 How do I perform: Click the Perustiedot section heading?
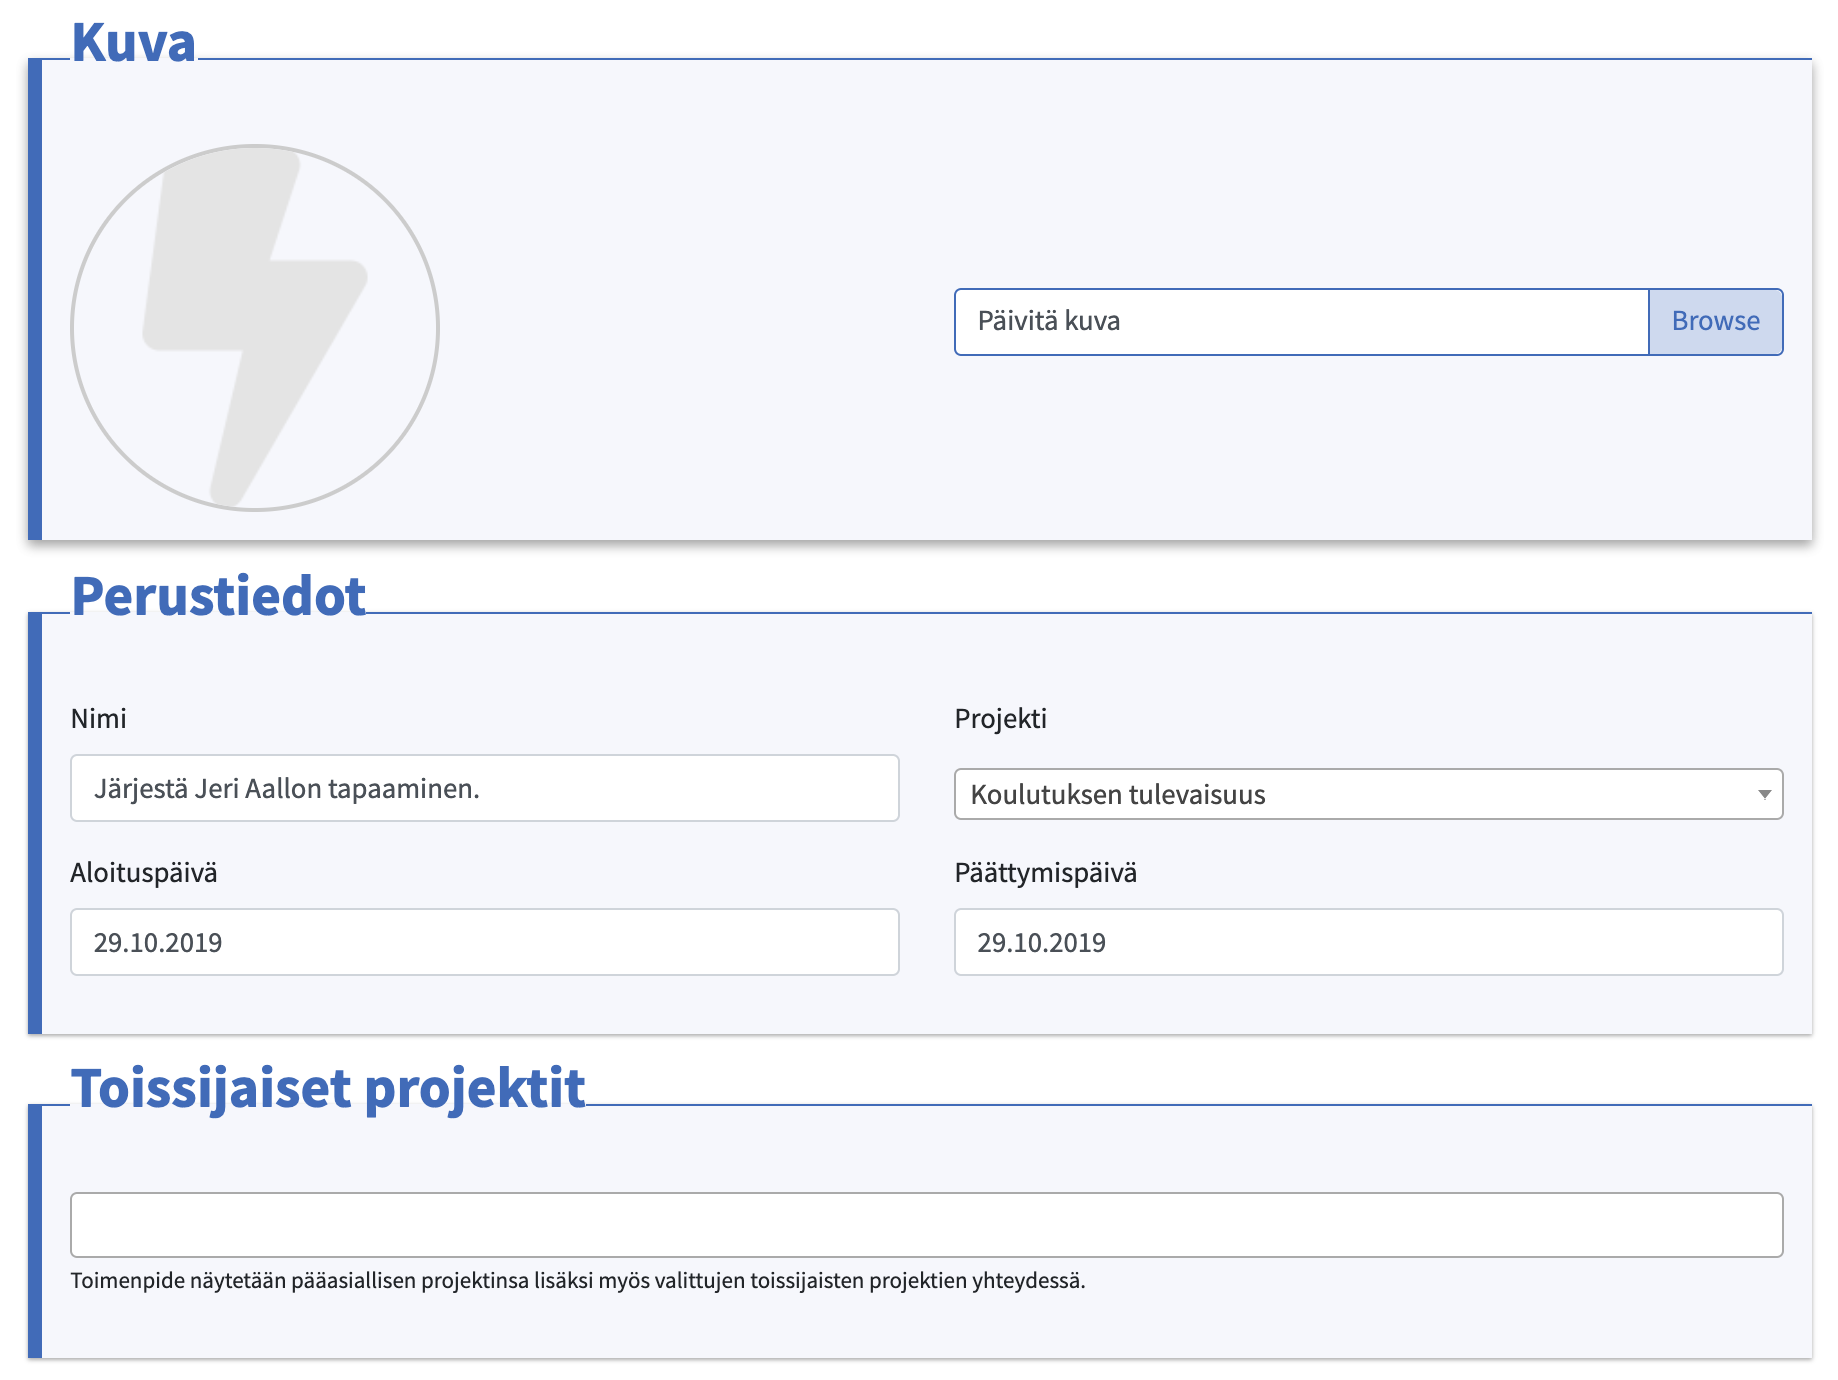coord(219,597)
